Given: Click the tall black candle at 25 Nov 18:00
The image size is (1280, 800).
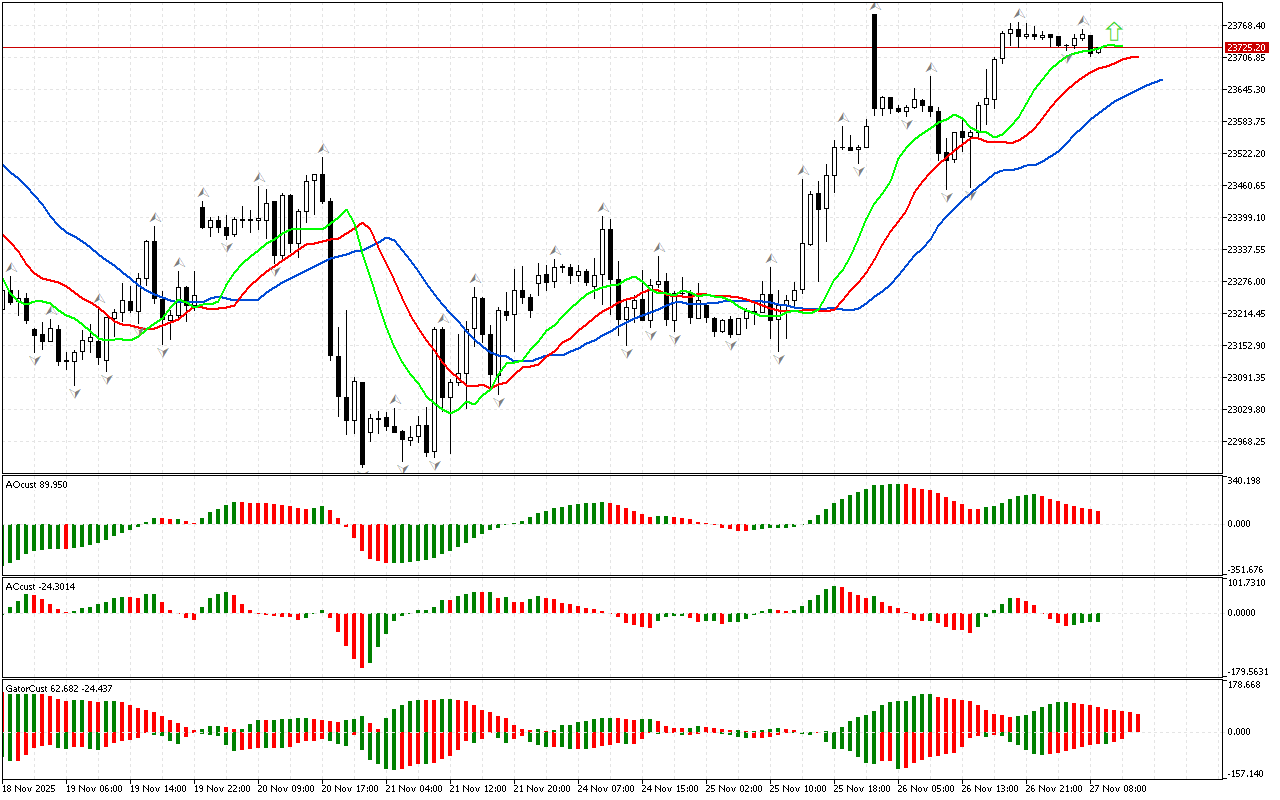Looking at the screenshot, I should (x=875, y=62).
